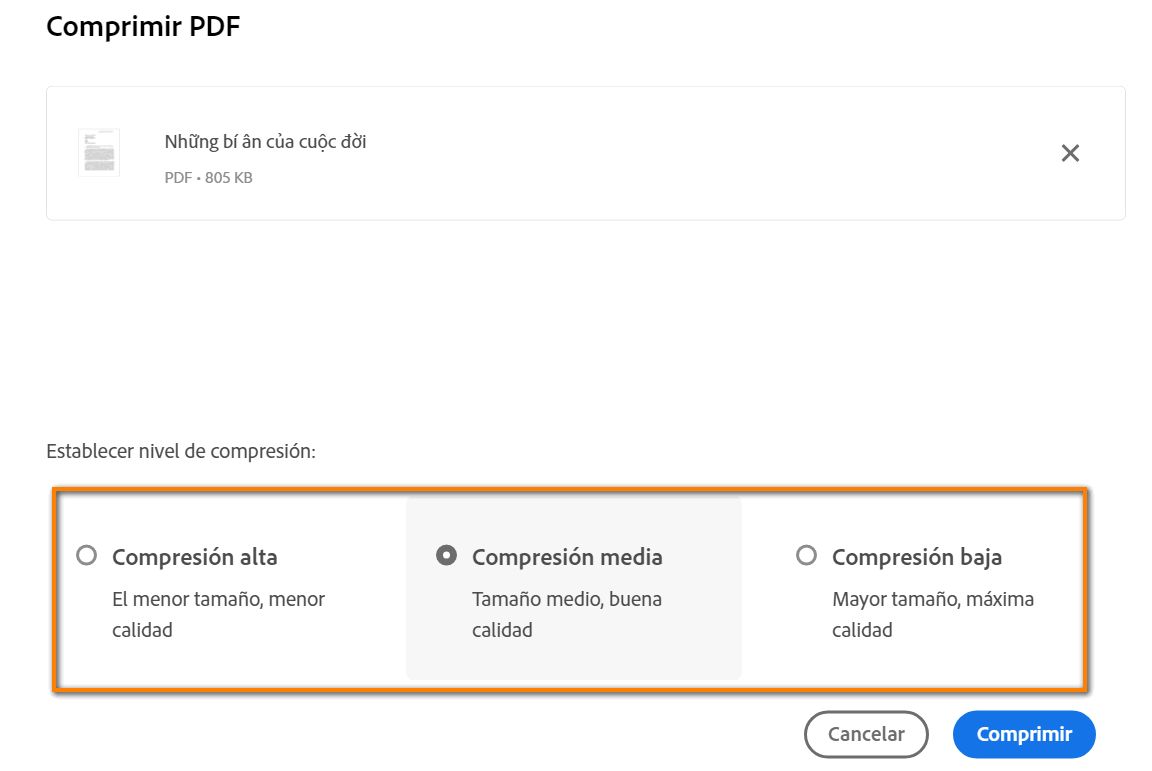The width and height of the screenshot is (1152, 771).
Task: Click the small page preview next to the filename
Action: 99,152
